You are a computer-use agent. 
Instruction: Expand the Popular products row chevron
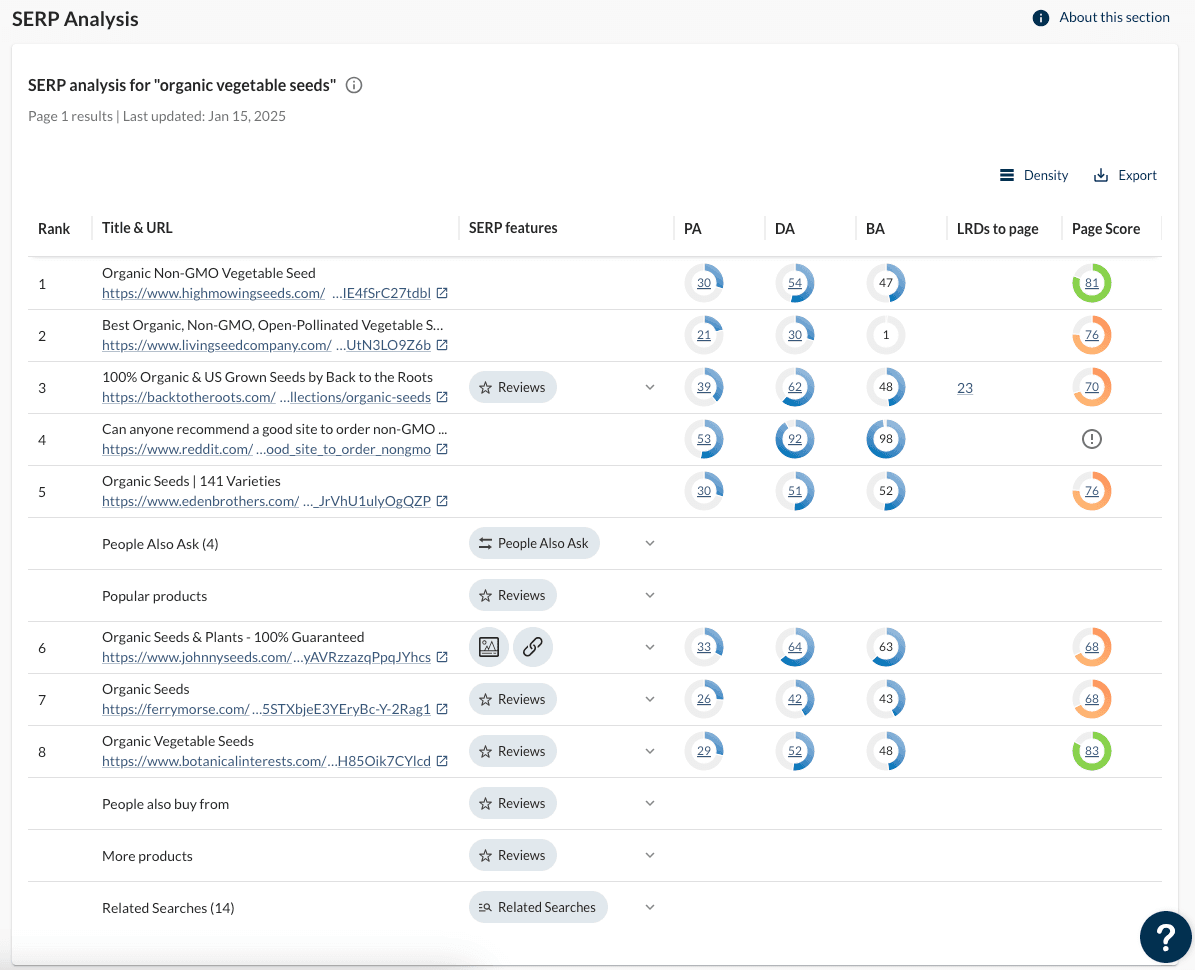click(650, 595)
